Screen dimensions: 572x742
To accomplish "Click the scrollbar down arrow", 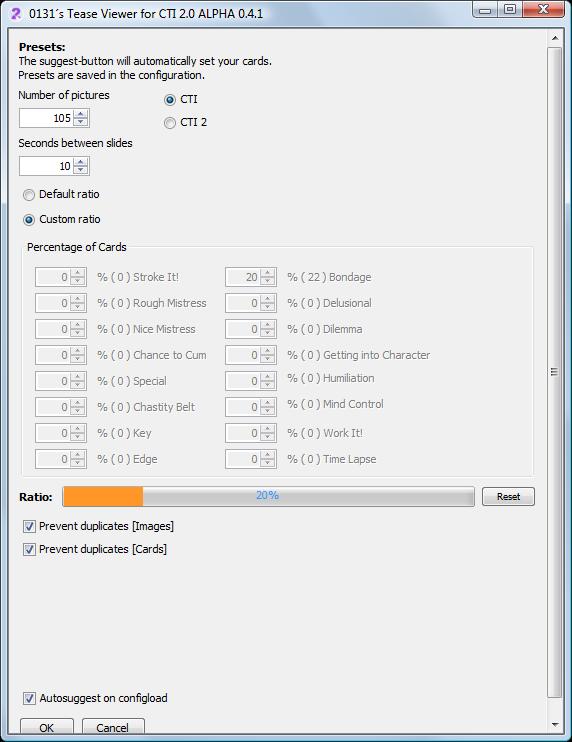I will [x=555, y=724].
